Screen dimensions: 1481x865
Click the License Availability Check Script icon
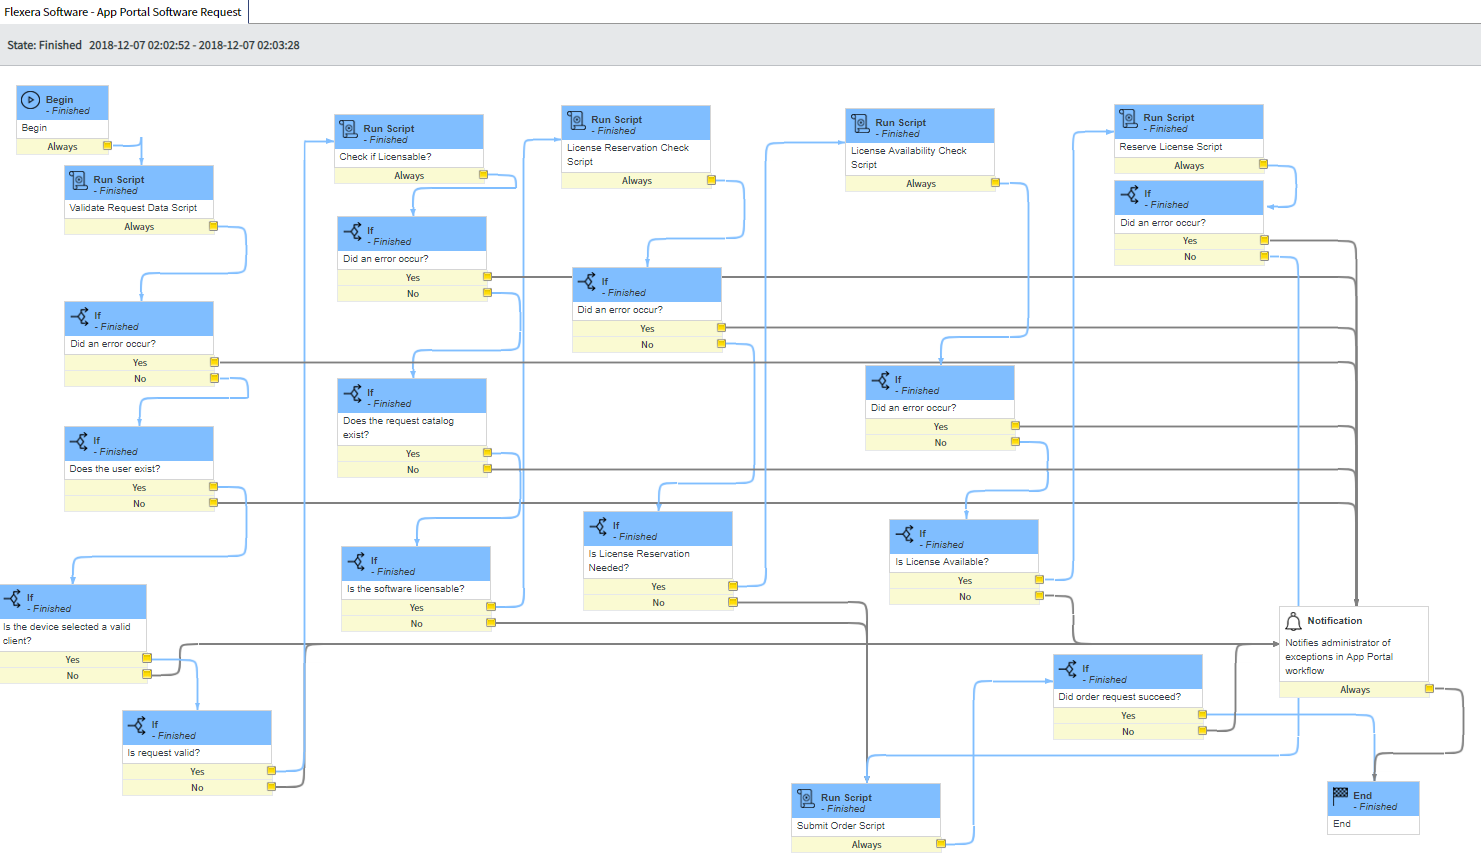pyautogui.click(x=860, y=123)
